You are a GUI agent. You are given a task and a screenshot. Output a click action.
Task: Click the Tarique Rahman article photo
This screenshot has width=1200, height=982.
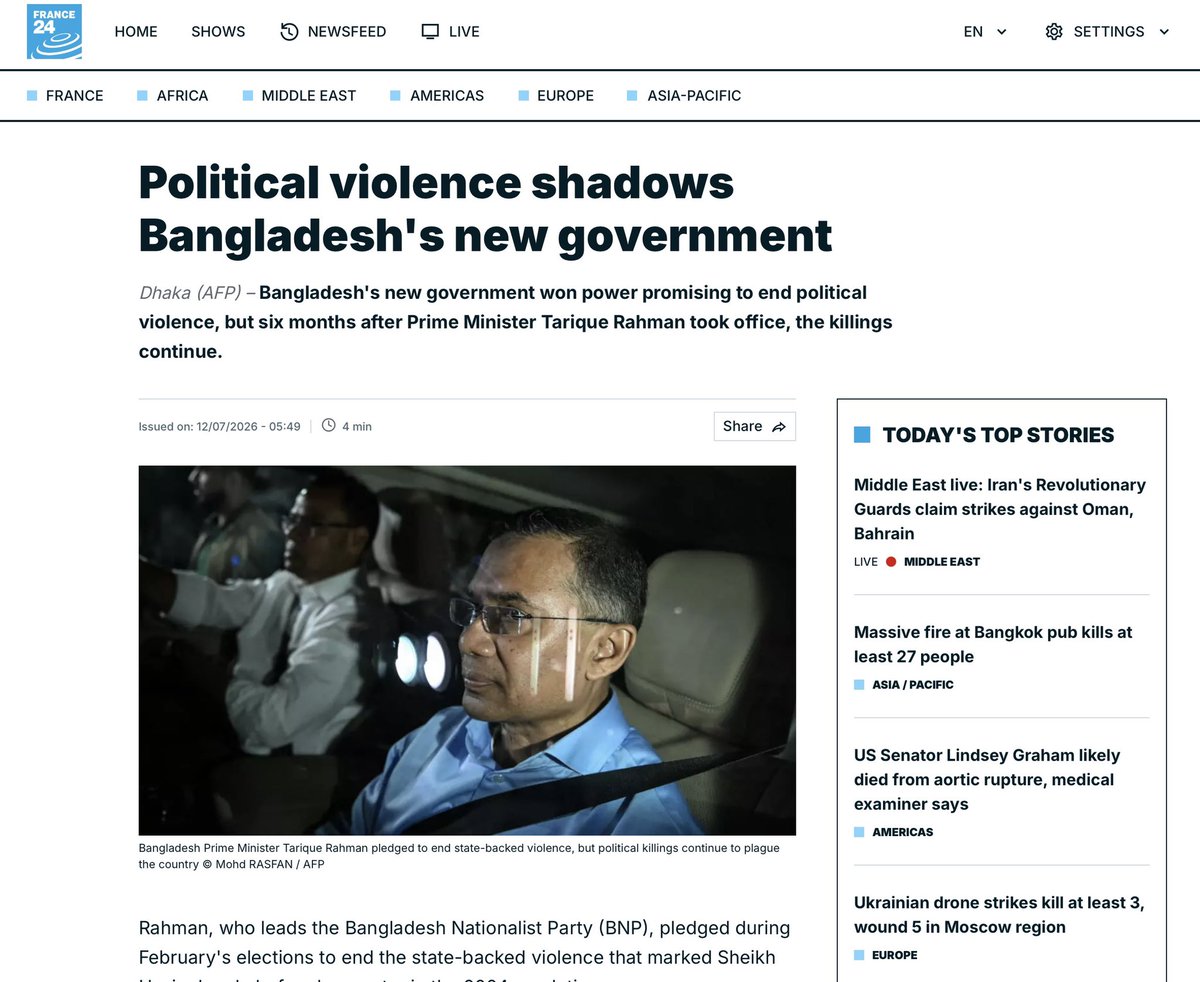[x=467, y=650]
